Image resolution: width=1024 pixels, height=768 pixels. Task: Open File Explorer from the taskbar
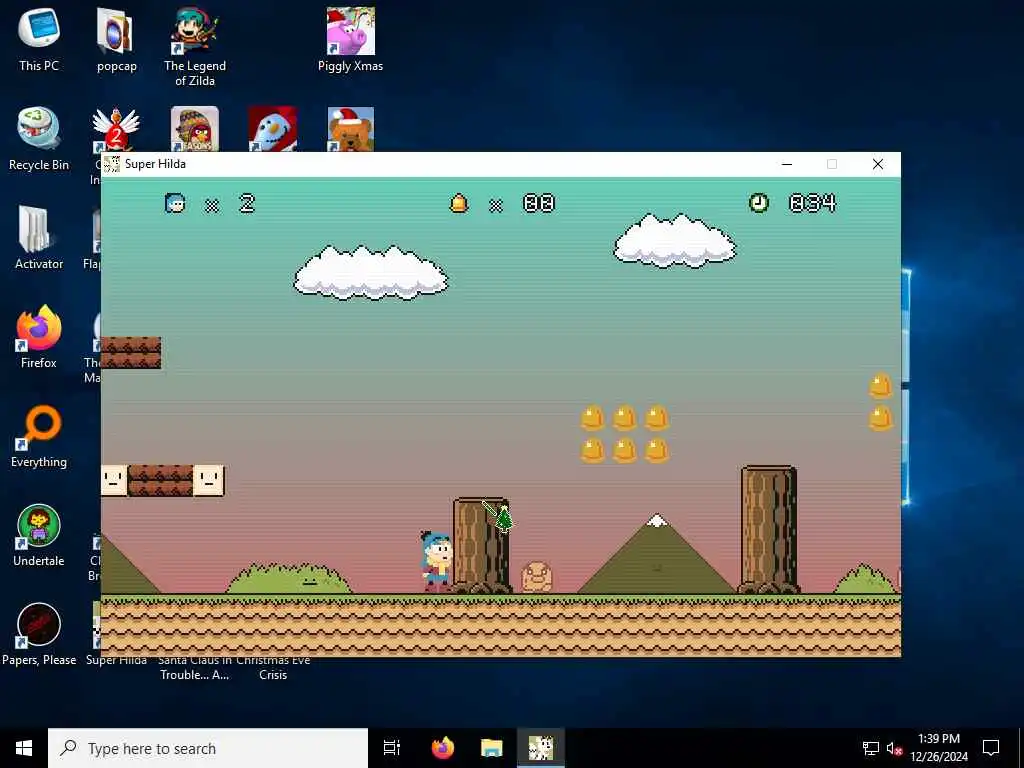pyautogui.click(x=492, y=748)
